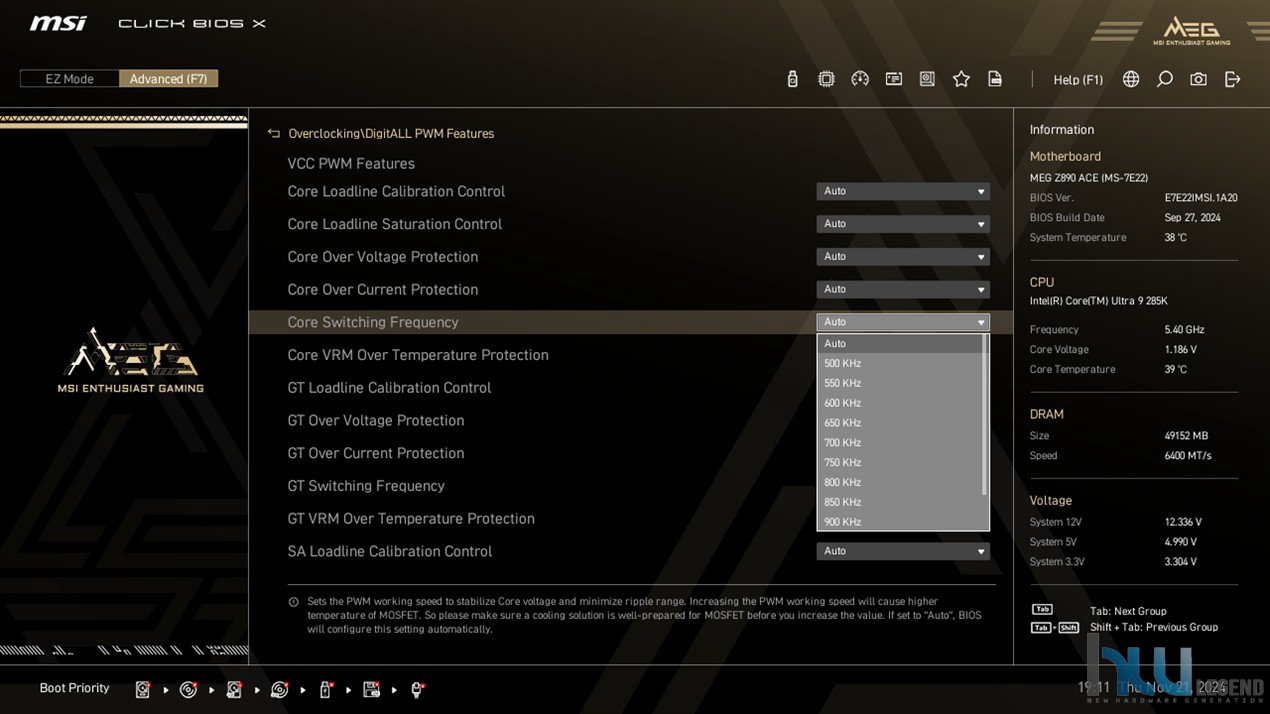Image resolution: width=1270 pixels, height=714 pixels.
Task: Choose 800 KHz switching frequency
Action: pyautogui.click(x=900, y=482)
